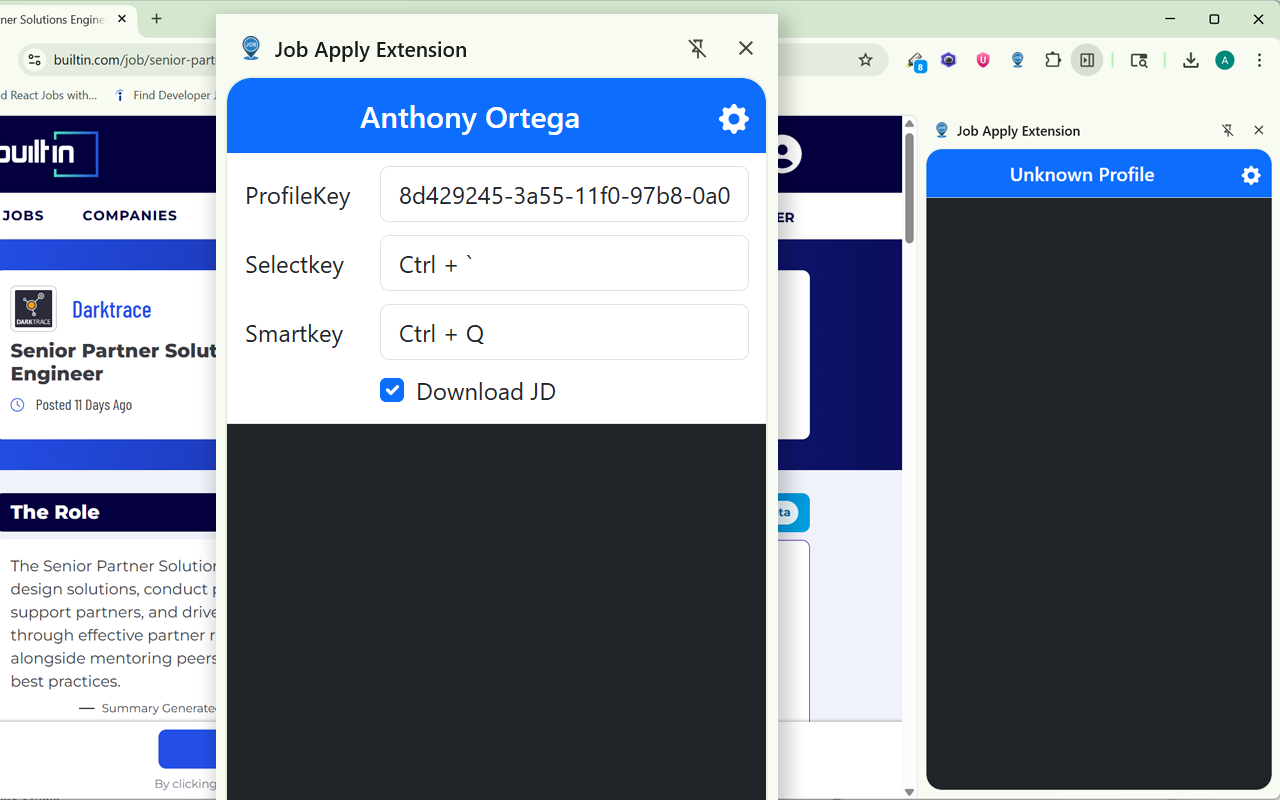
Task: Open the Chrome profile avatar menu
Action: [1224, 60]
